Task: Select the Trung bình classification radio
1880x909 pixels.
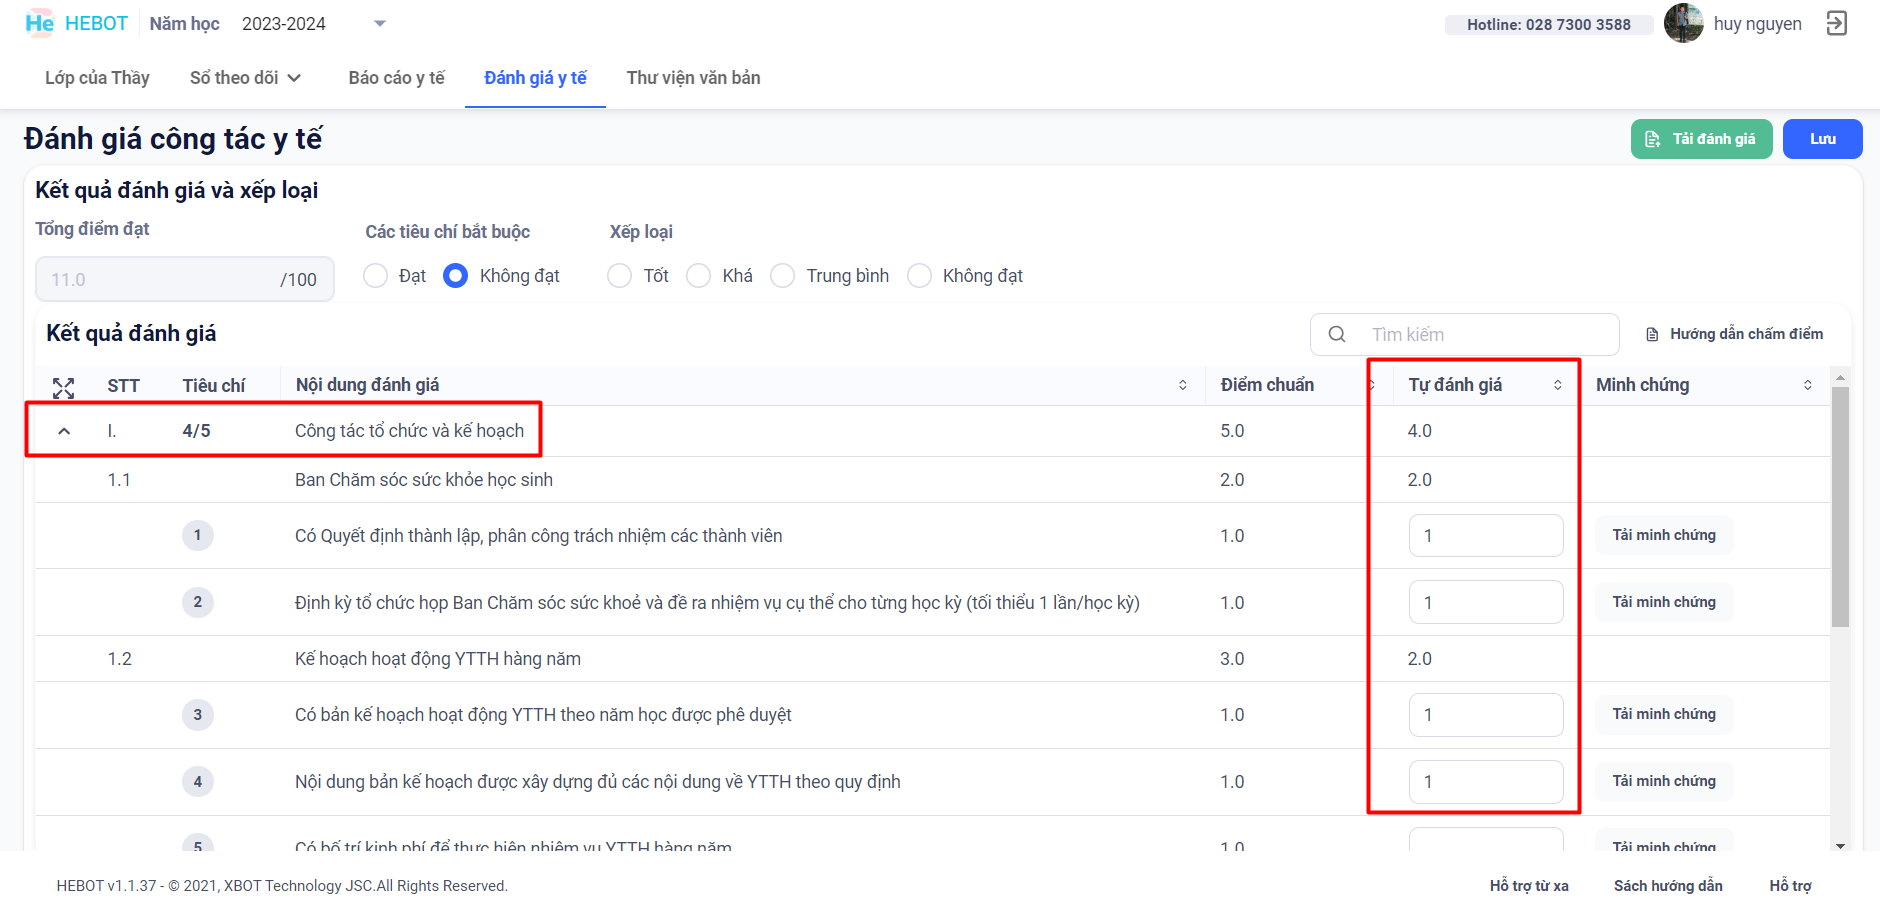Action: [x=783, y=276]
